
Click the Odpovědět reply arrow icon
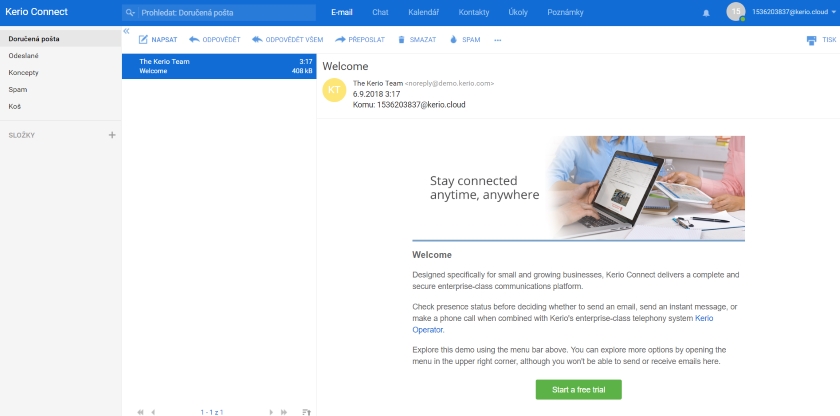(194, 40)
